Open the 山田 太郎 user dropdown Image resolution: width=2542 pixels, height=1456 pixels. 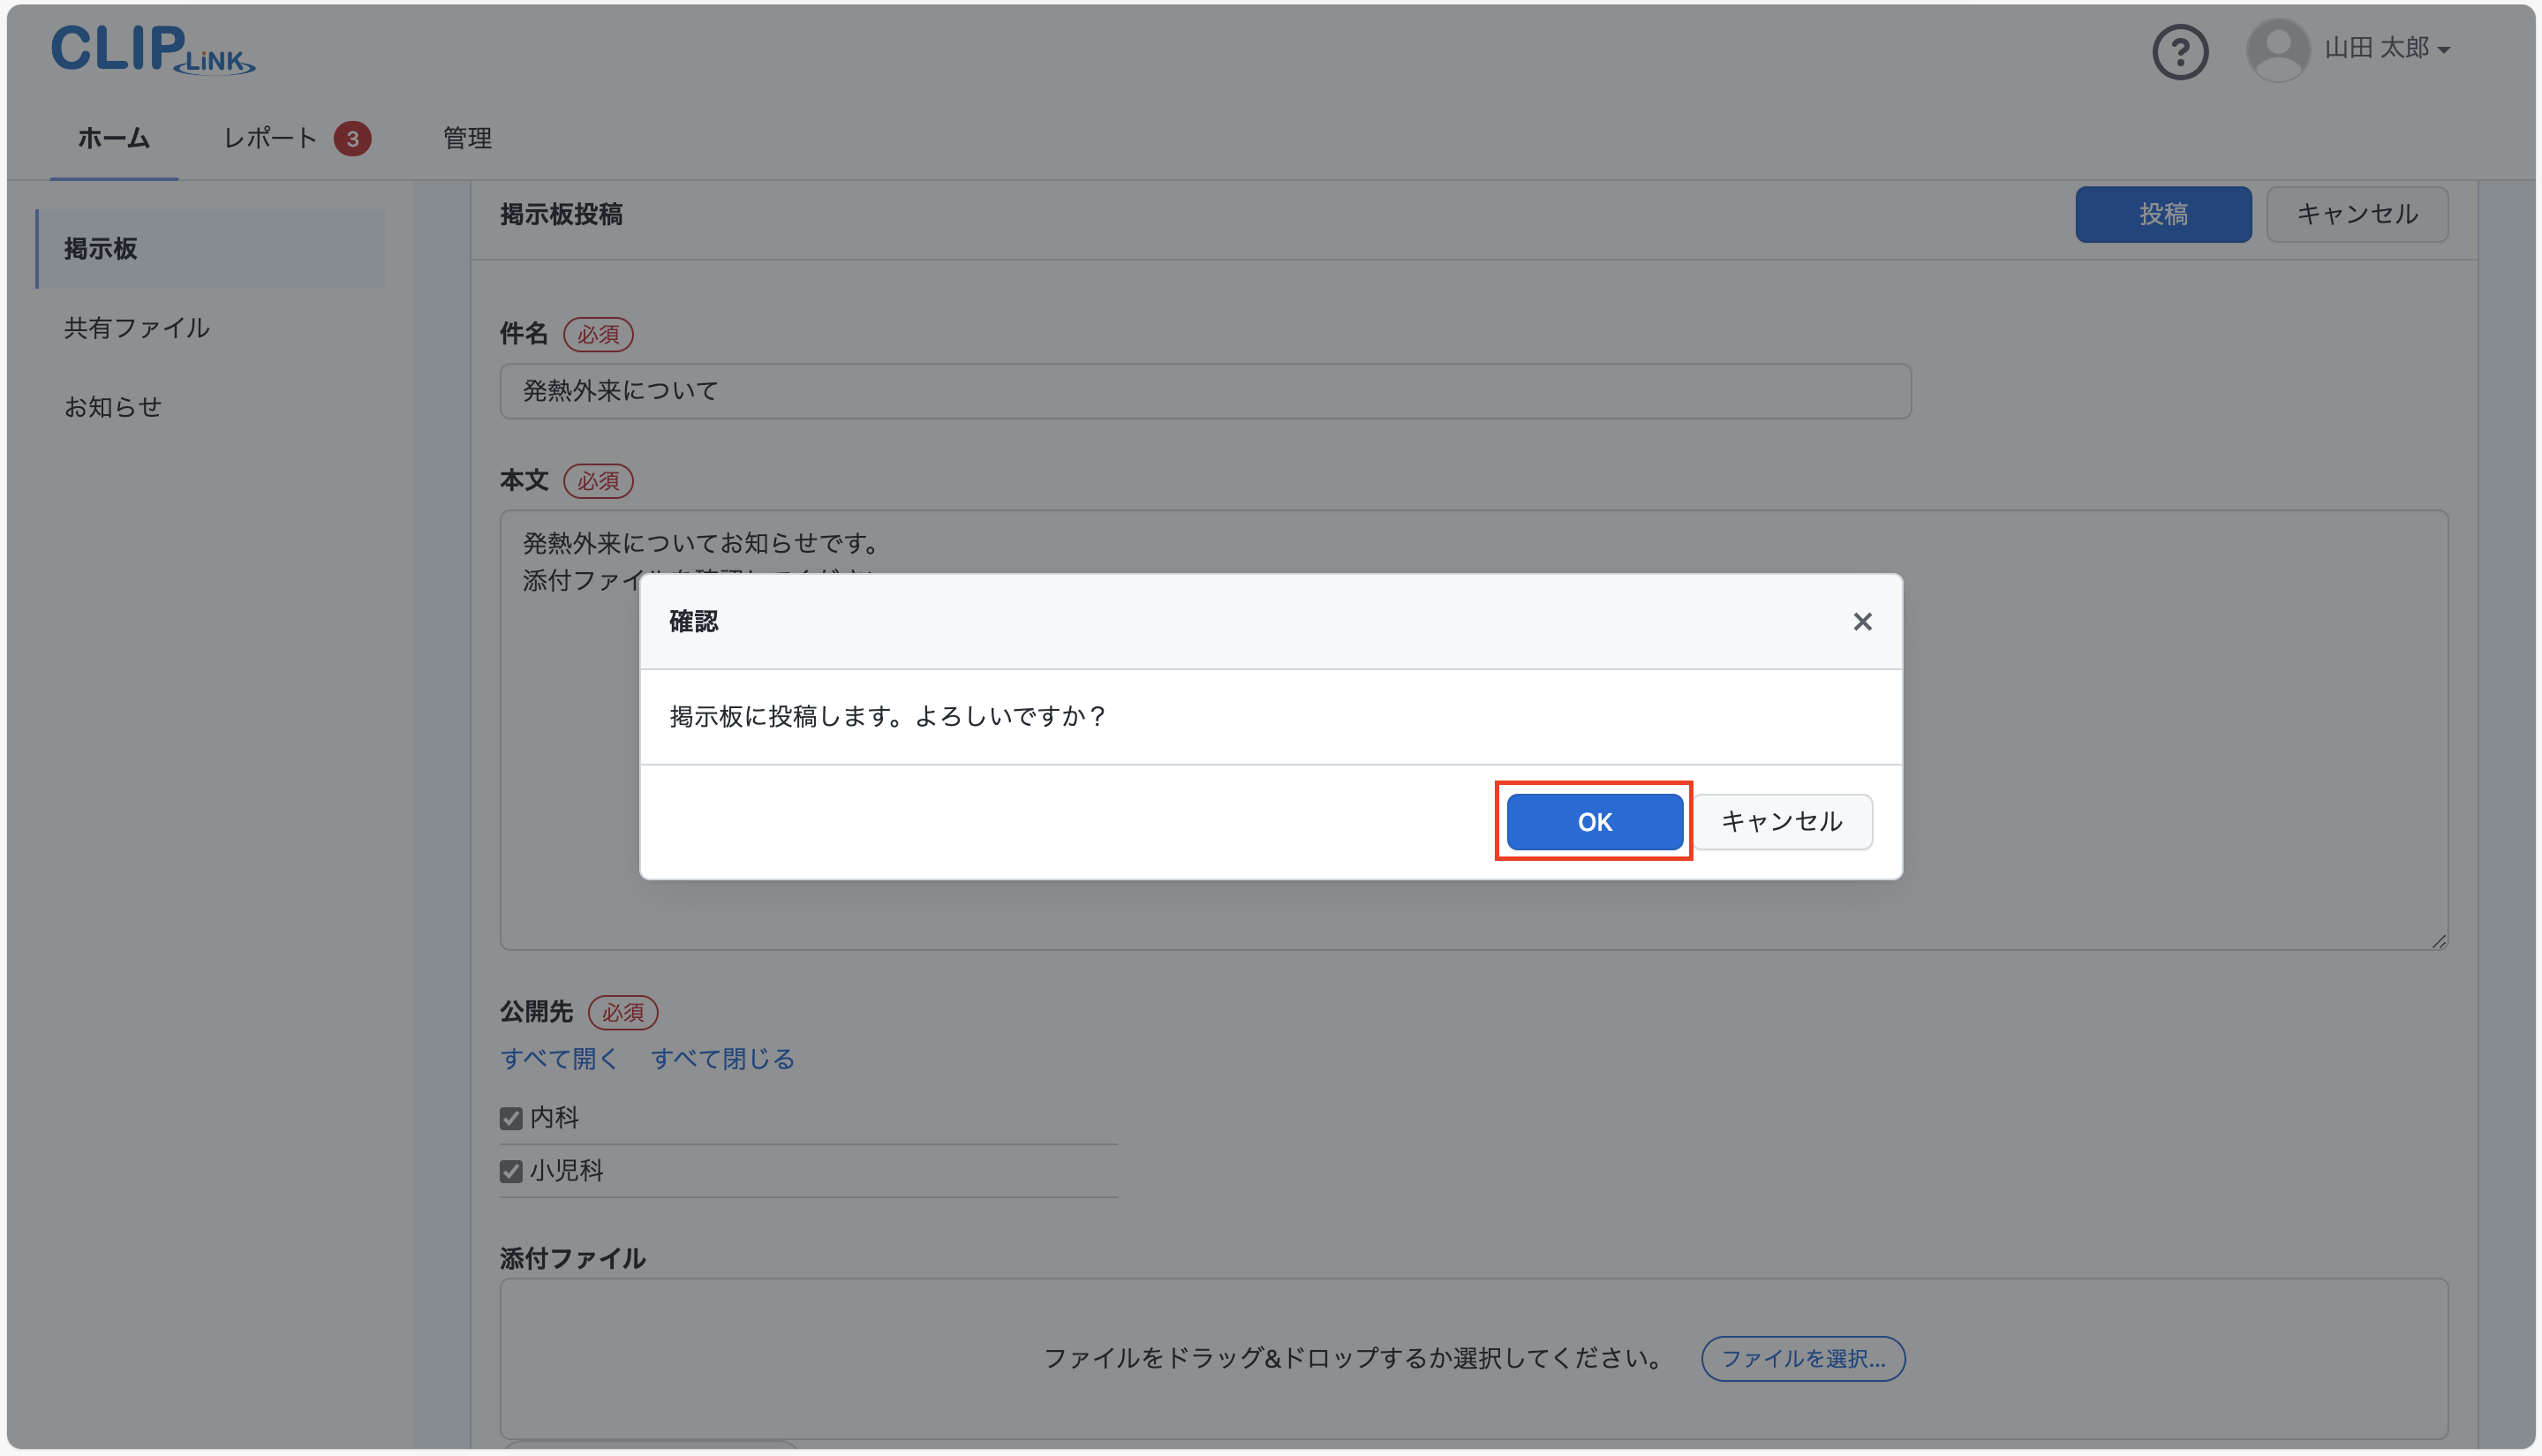(x=2385, y=48)
